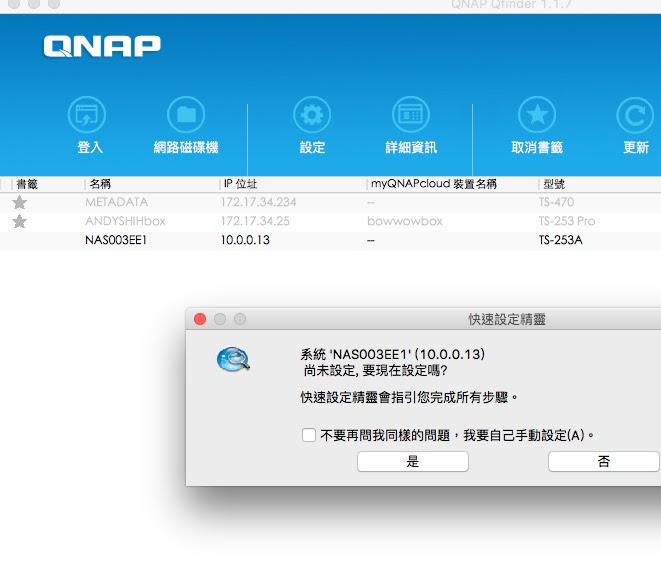Select the ANDYSHIHbox device name
Image resolution: width=661 pixels, height=568 pixels.
coord(125,221)
